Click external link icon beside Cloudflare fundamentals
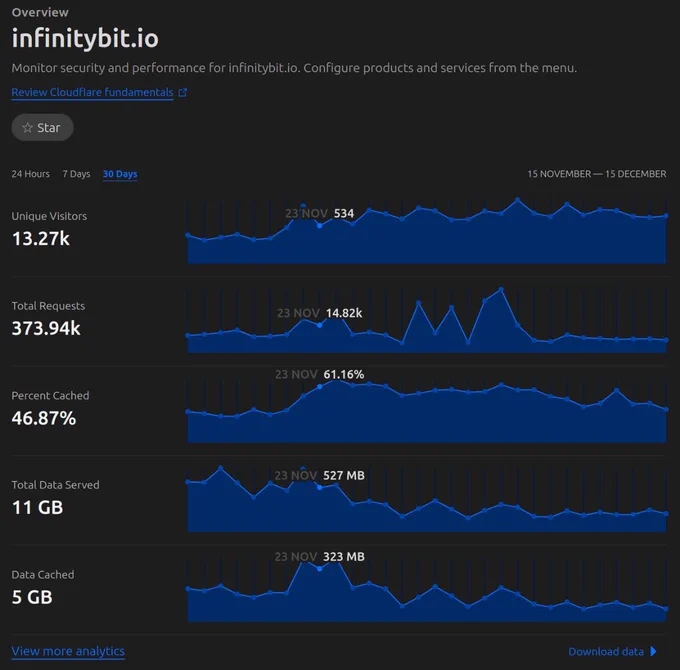Screen dimensions: 680x670 (183, 92)
